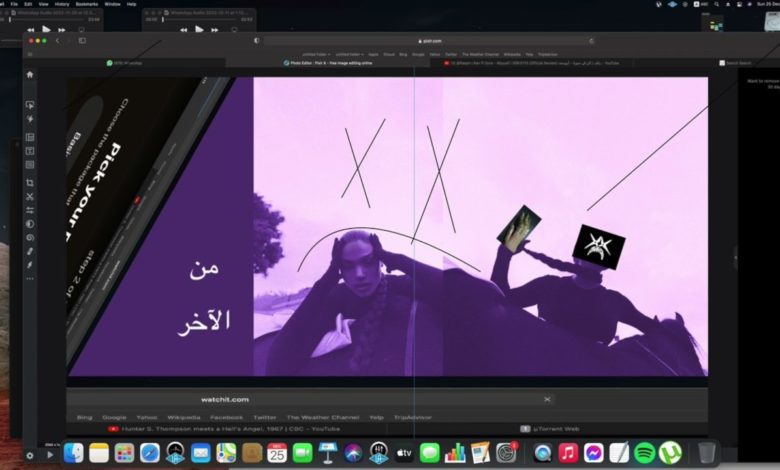The width and height of the screenshot is (780, 470).
Task: Open Messages from the dock
Action: point(429,453)
